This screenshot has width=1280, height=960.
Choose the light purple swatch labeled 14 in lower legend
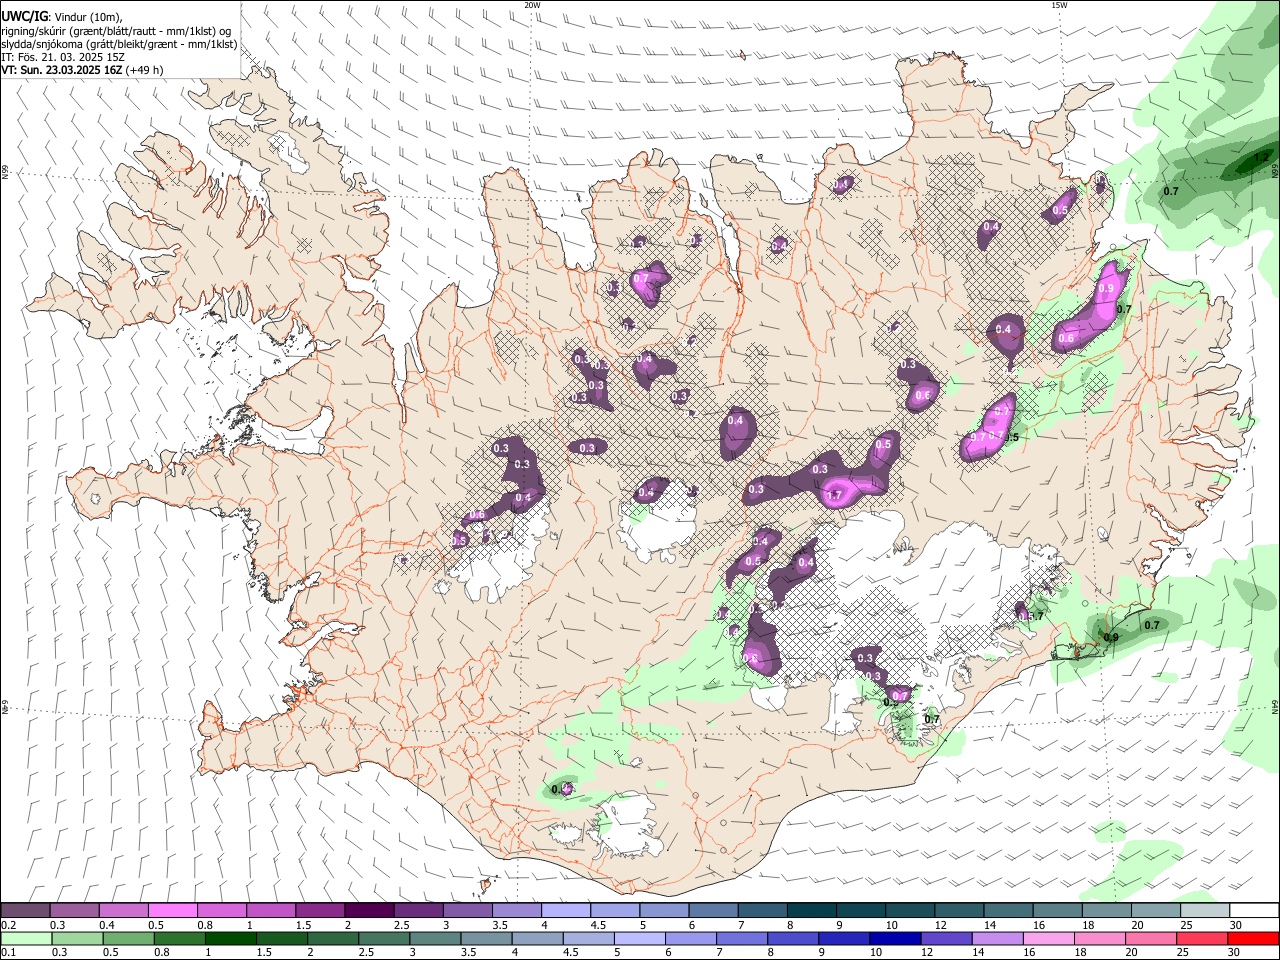(998, 938)
